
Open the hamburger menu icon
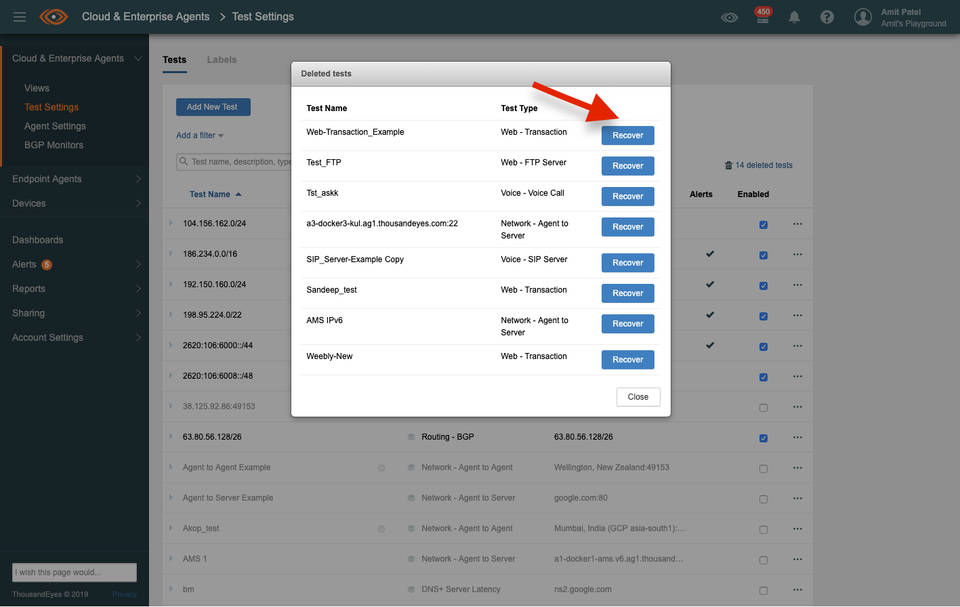tap(19, 17)
